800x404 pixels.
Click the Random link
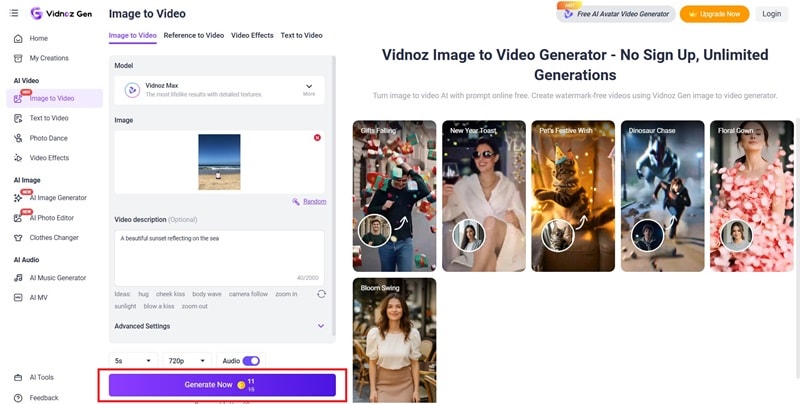[315, 201]
